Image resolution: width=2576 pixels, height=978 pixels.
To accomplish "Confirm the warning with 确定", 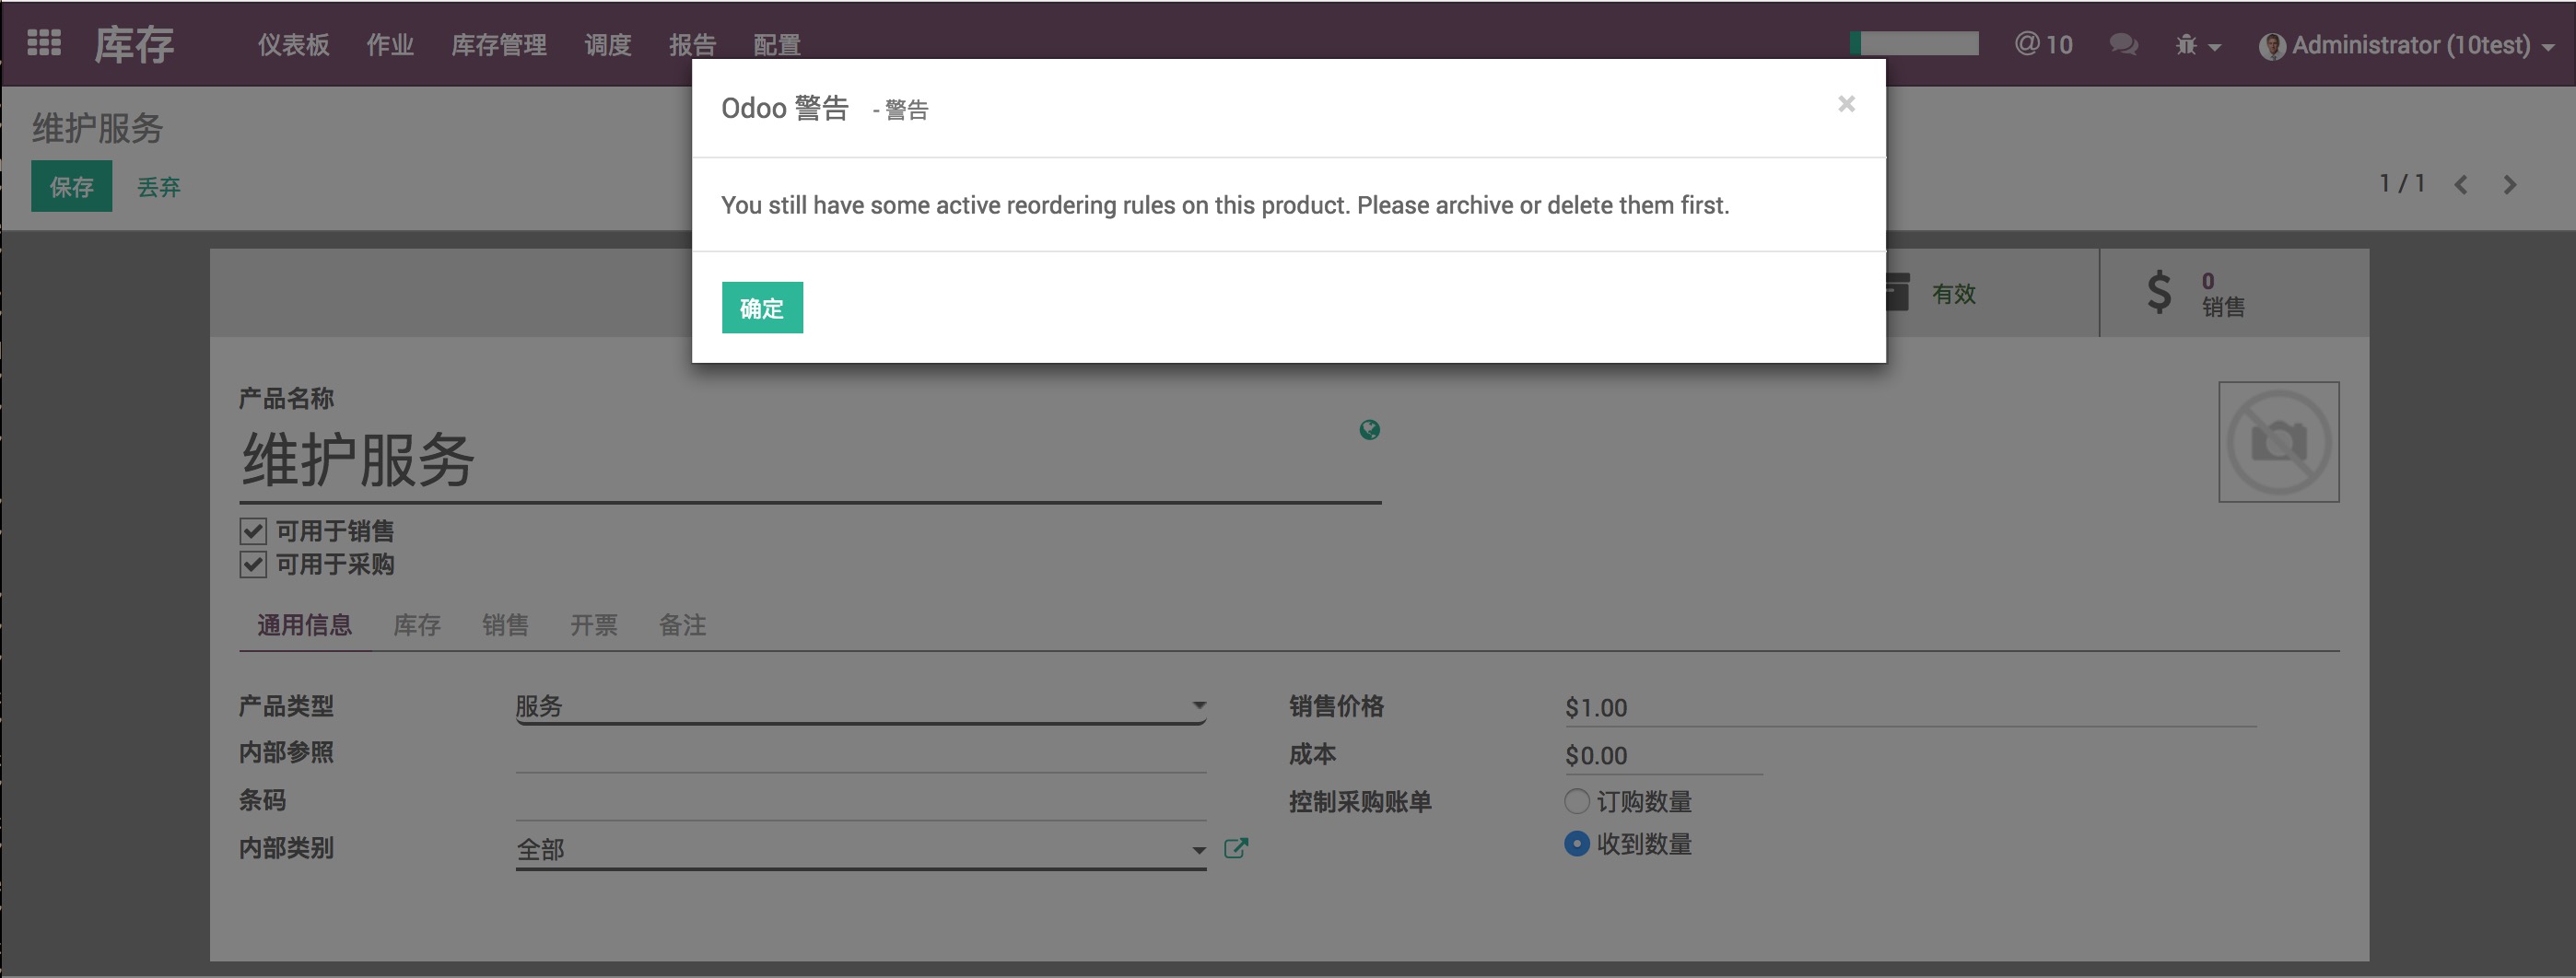I will 762,307.
